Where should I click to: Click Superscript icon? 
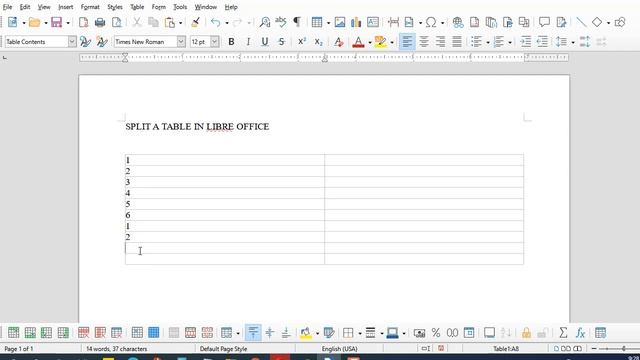coord(302,42)
